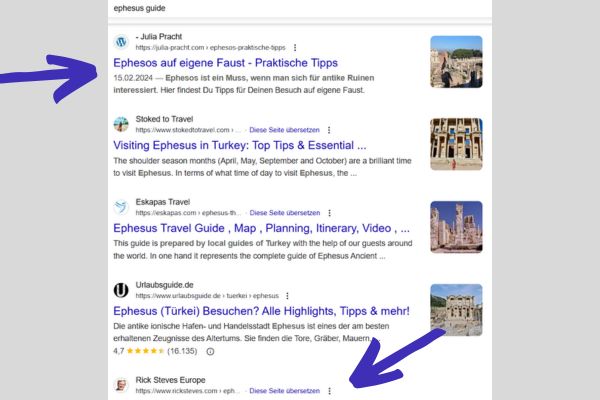Open three-dot menu for the julia-pracht.com result
Viewport: 600px width, 400px height.
click(x=295, y=47)
